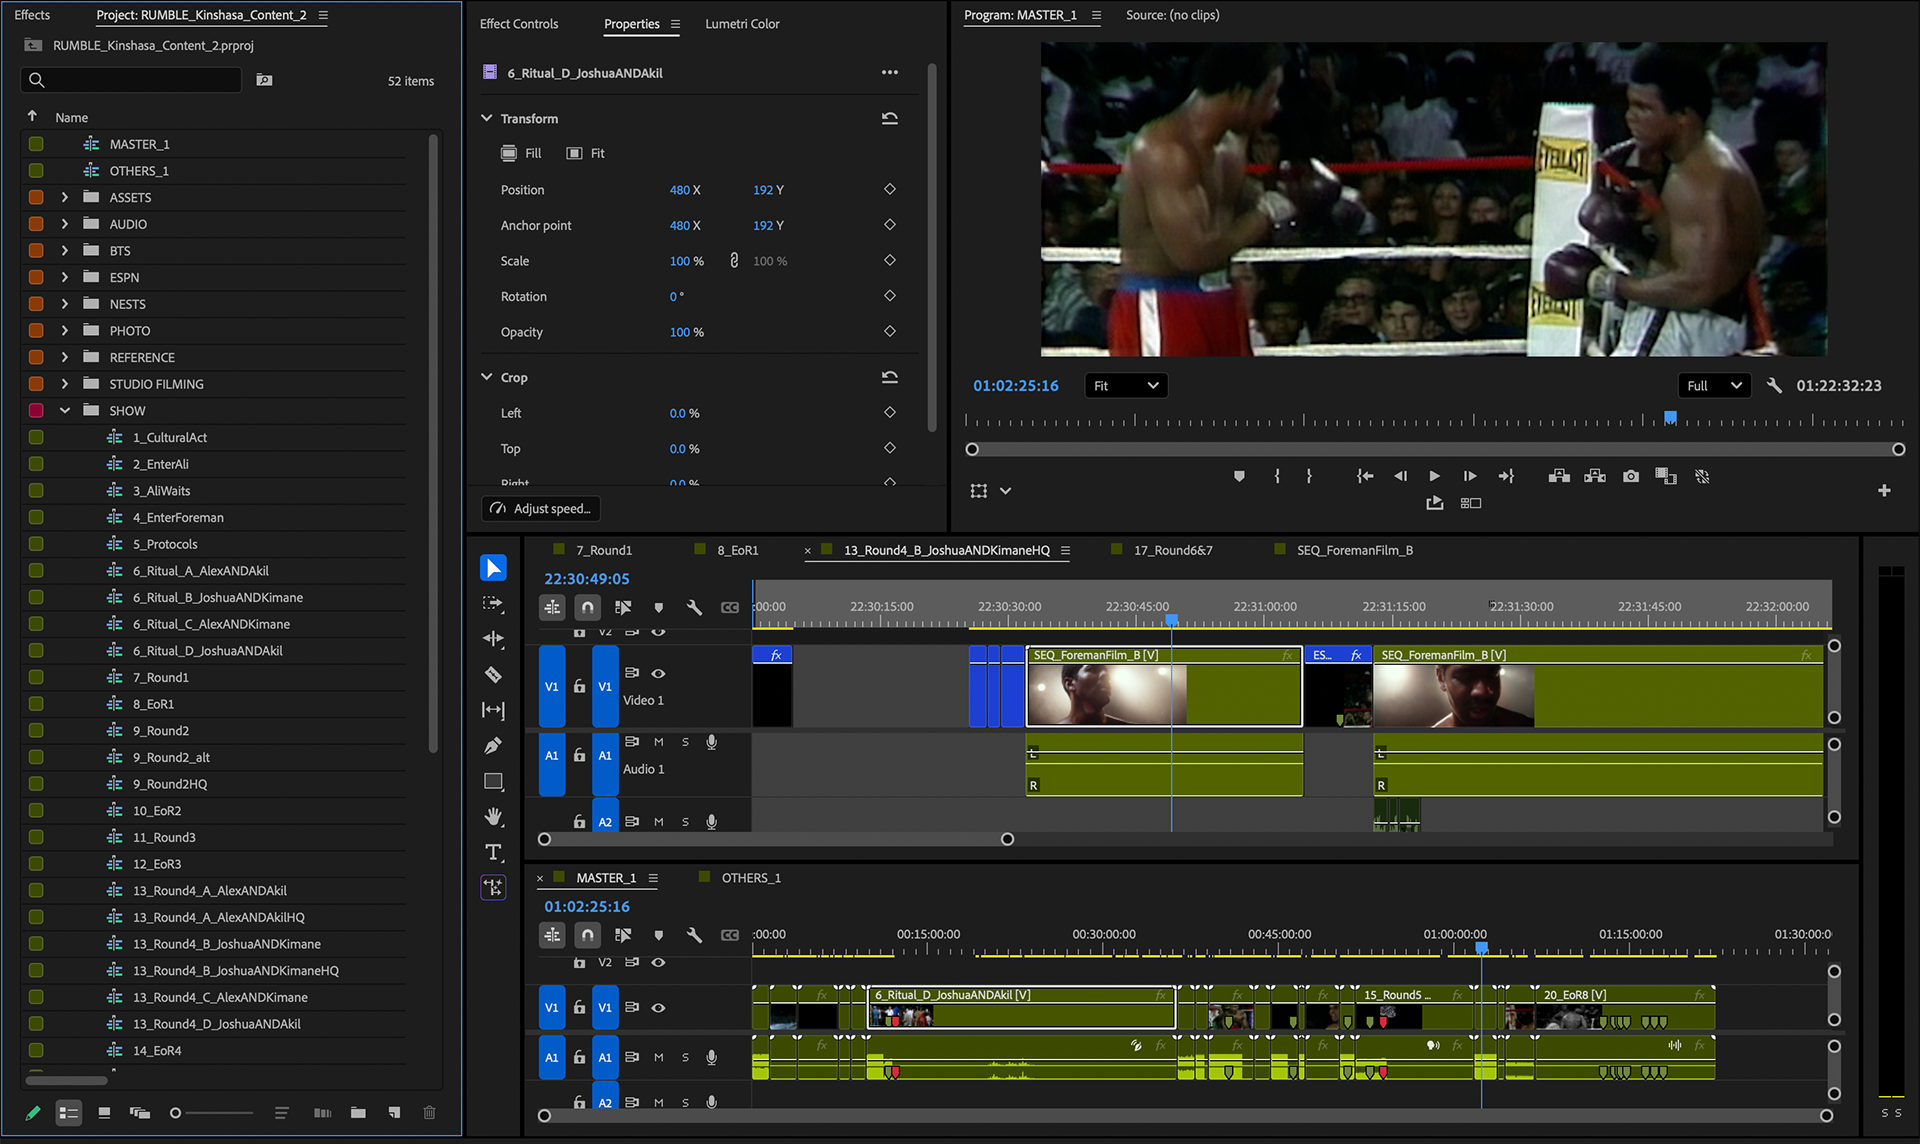Open the 17_Round6&7 sequence tab

pyautogui.click(x=1172, y=550)
